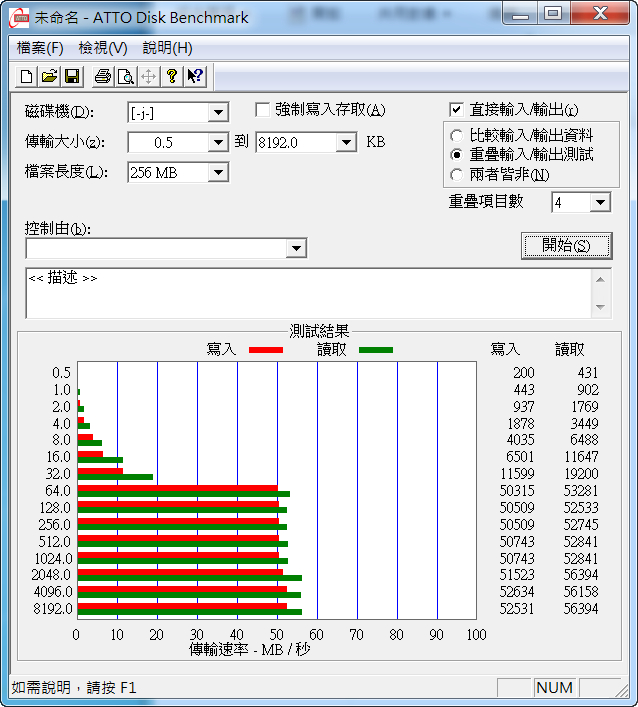Click the red 寫入 legend swatch
The image size is (638, 707).
click(x=266, y=350)
